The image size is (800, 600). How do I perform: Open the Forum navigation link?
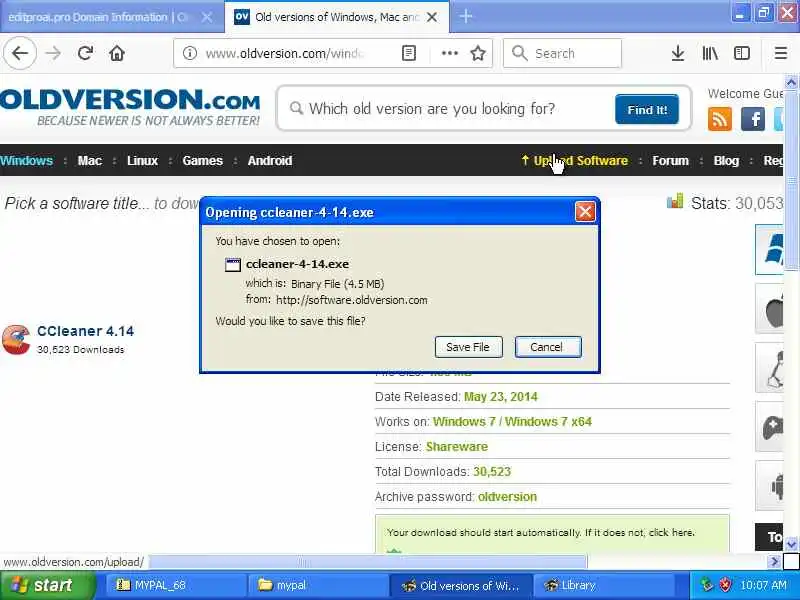click(670, 161)
